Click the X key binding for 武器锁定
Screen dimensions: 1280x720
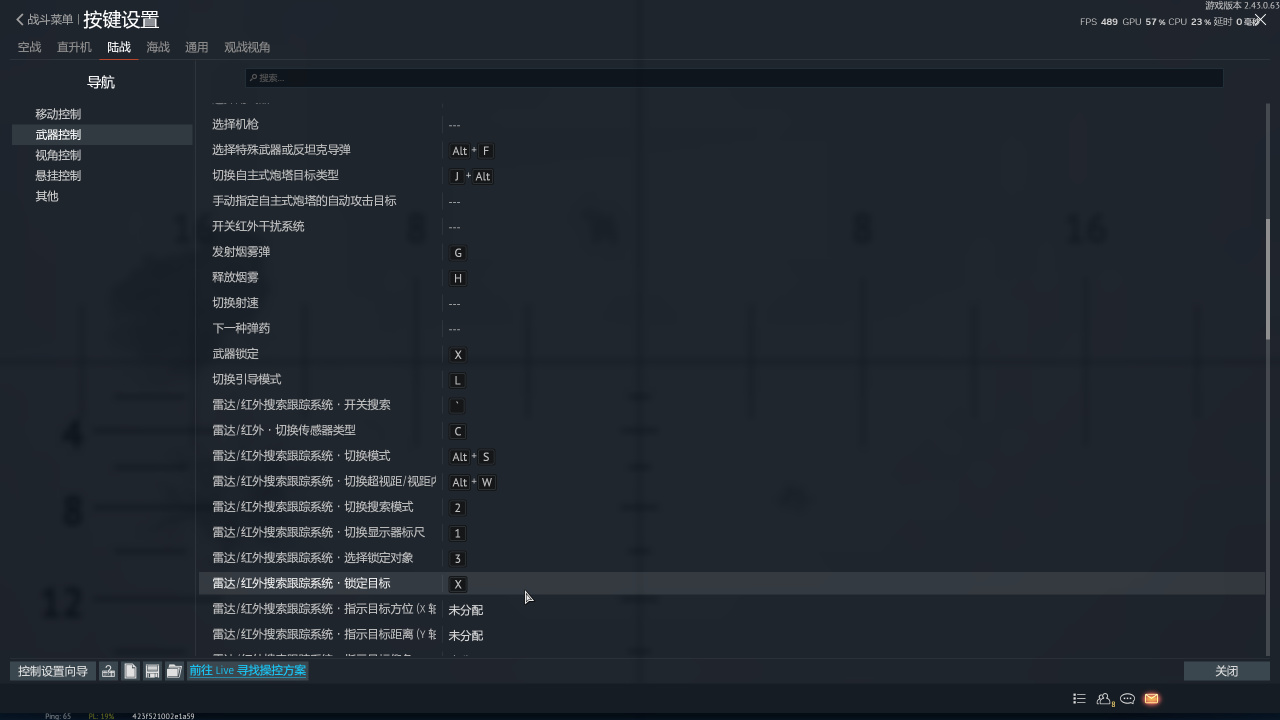(458, 355)
